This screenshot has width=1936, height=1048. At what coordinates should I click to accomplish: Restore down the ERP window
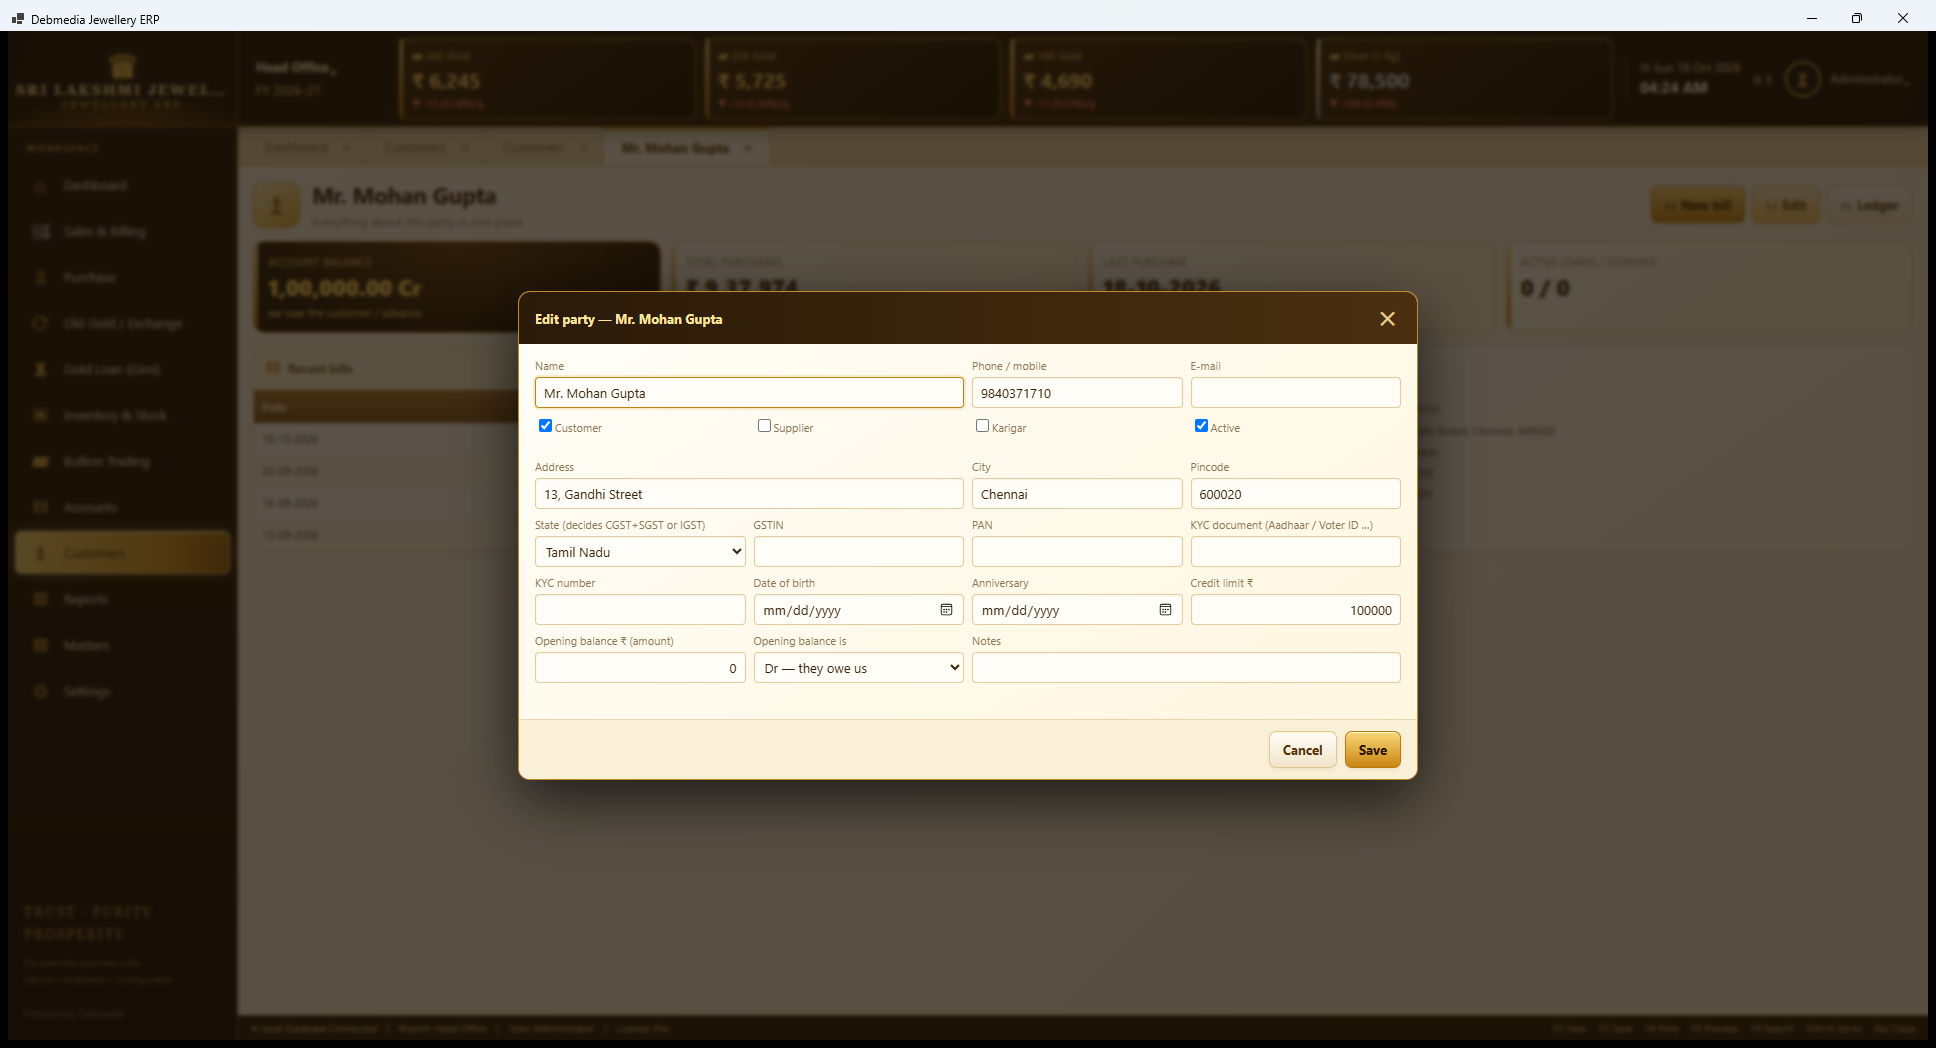[x=1857, y=18]
